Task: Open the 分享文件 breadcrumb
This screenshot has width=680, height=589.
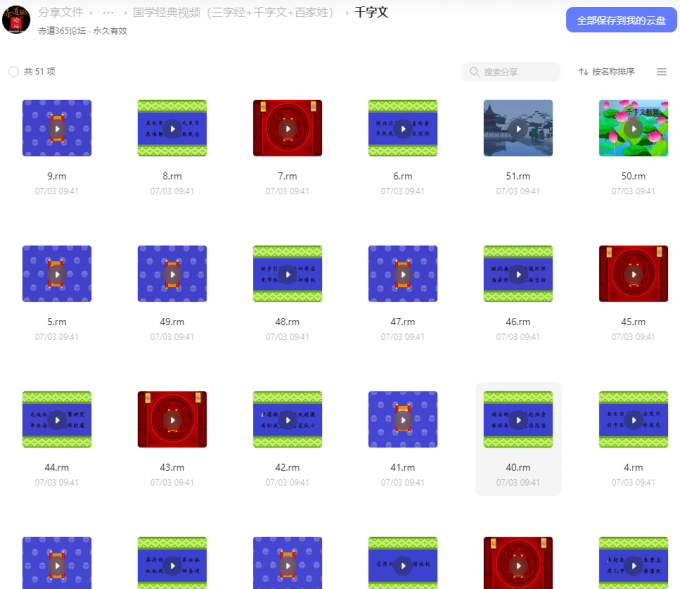Action: coord(61,12)
